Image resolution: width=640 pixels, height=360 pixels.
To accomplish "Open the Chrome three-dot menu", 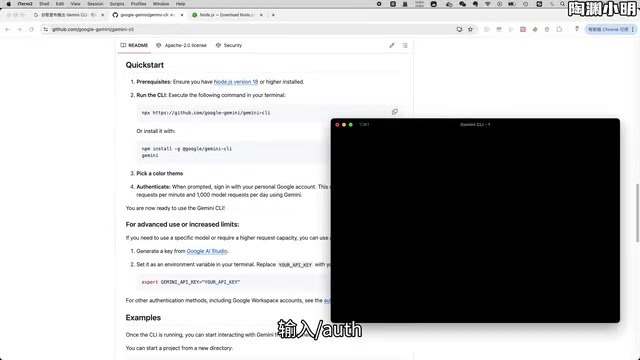I will point(633,29).
